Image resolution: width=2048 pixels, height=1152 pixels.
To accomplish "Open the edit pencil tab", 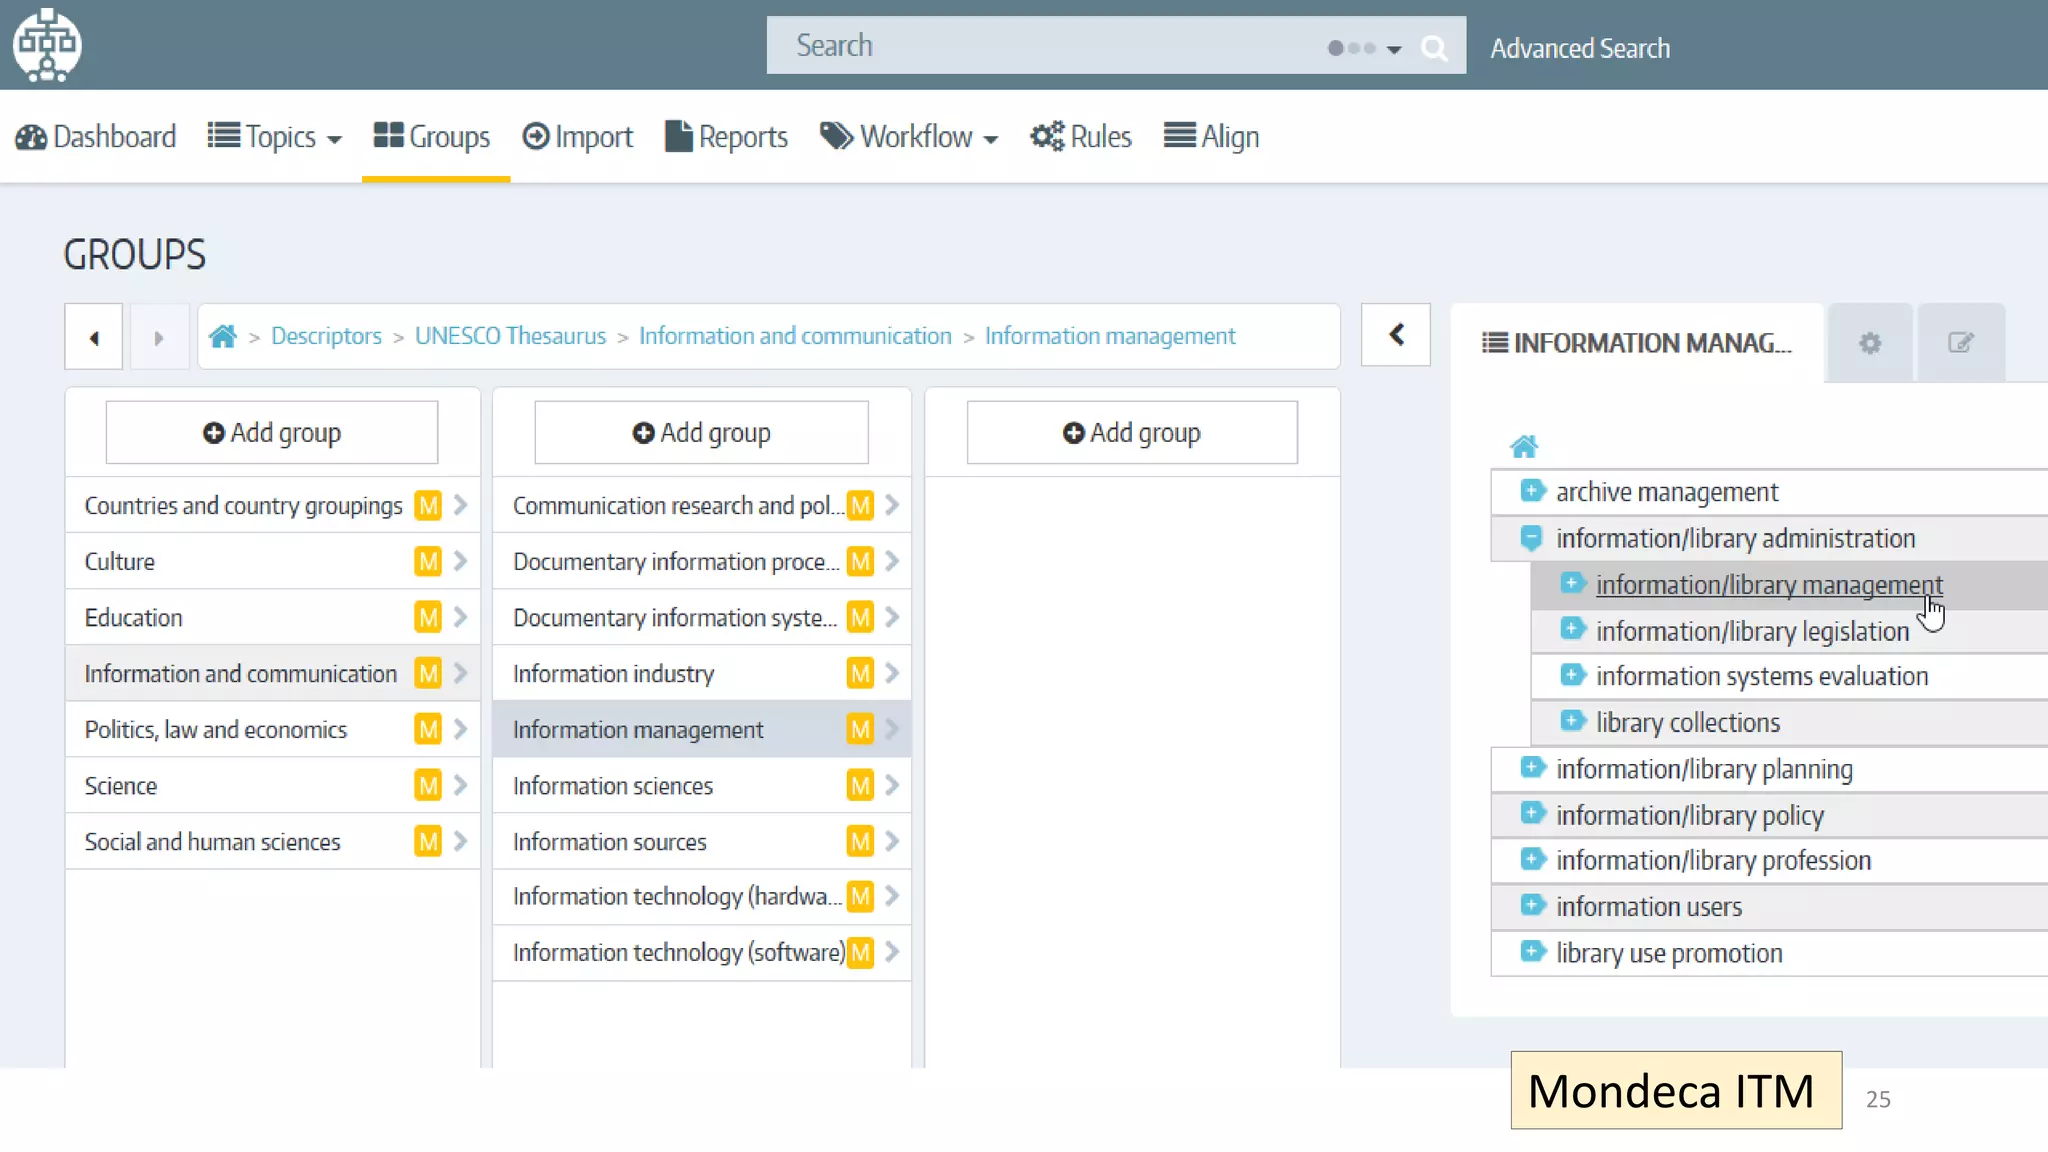I will [x=1960, y=343].
